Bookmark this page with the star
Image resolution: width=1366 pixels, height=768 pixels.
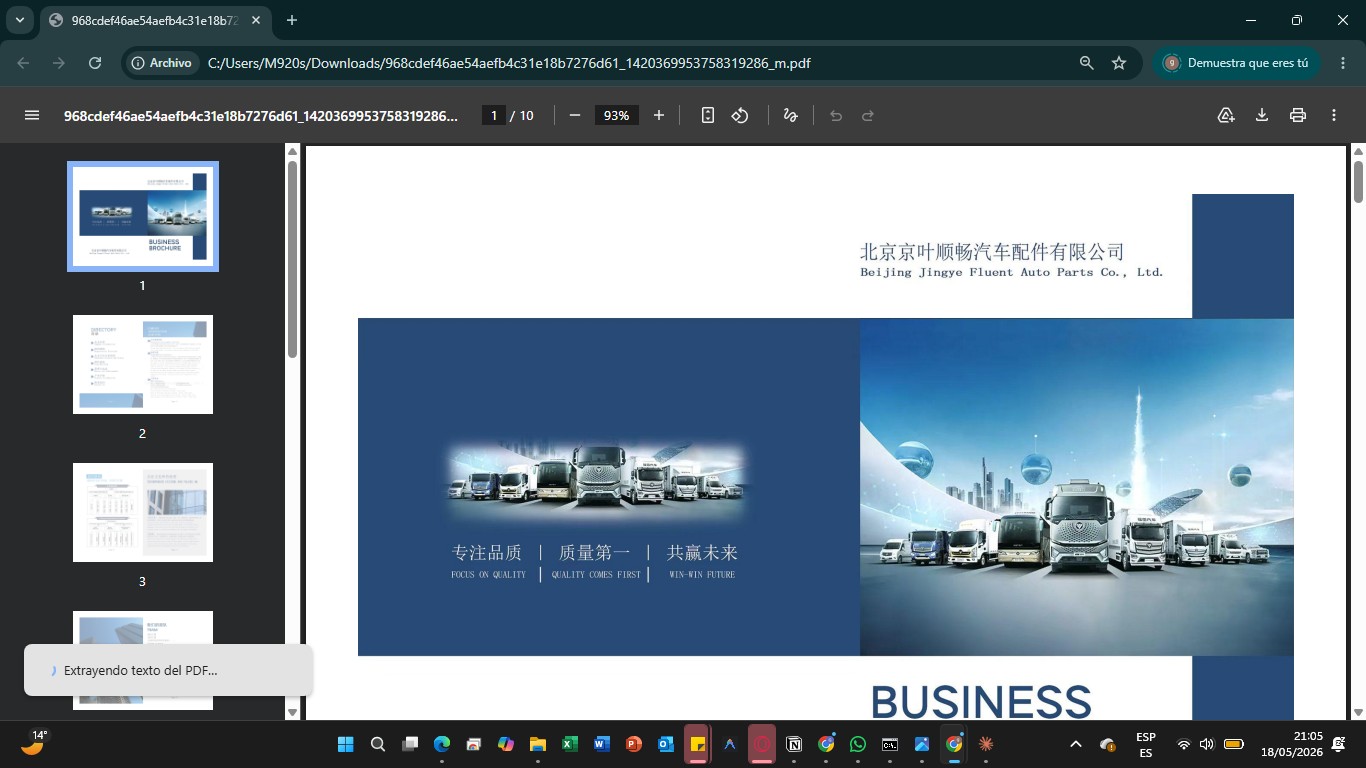[x=1119, y=63]
